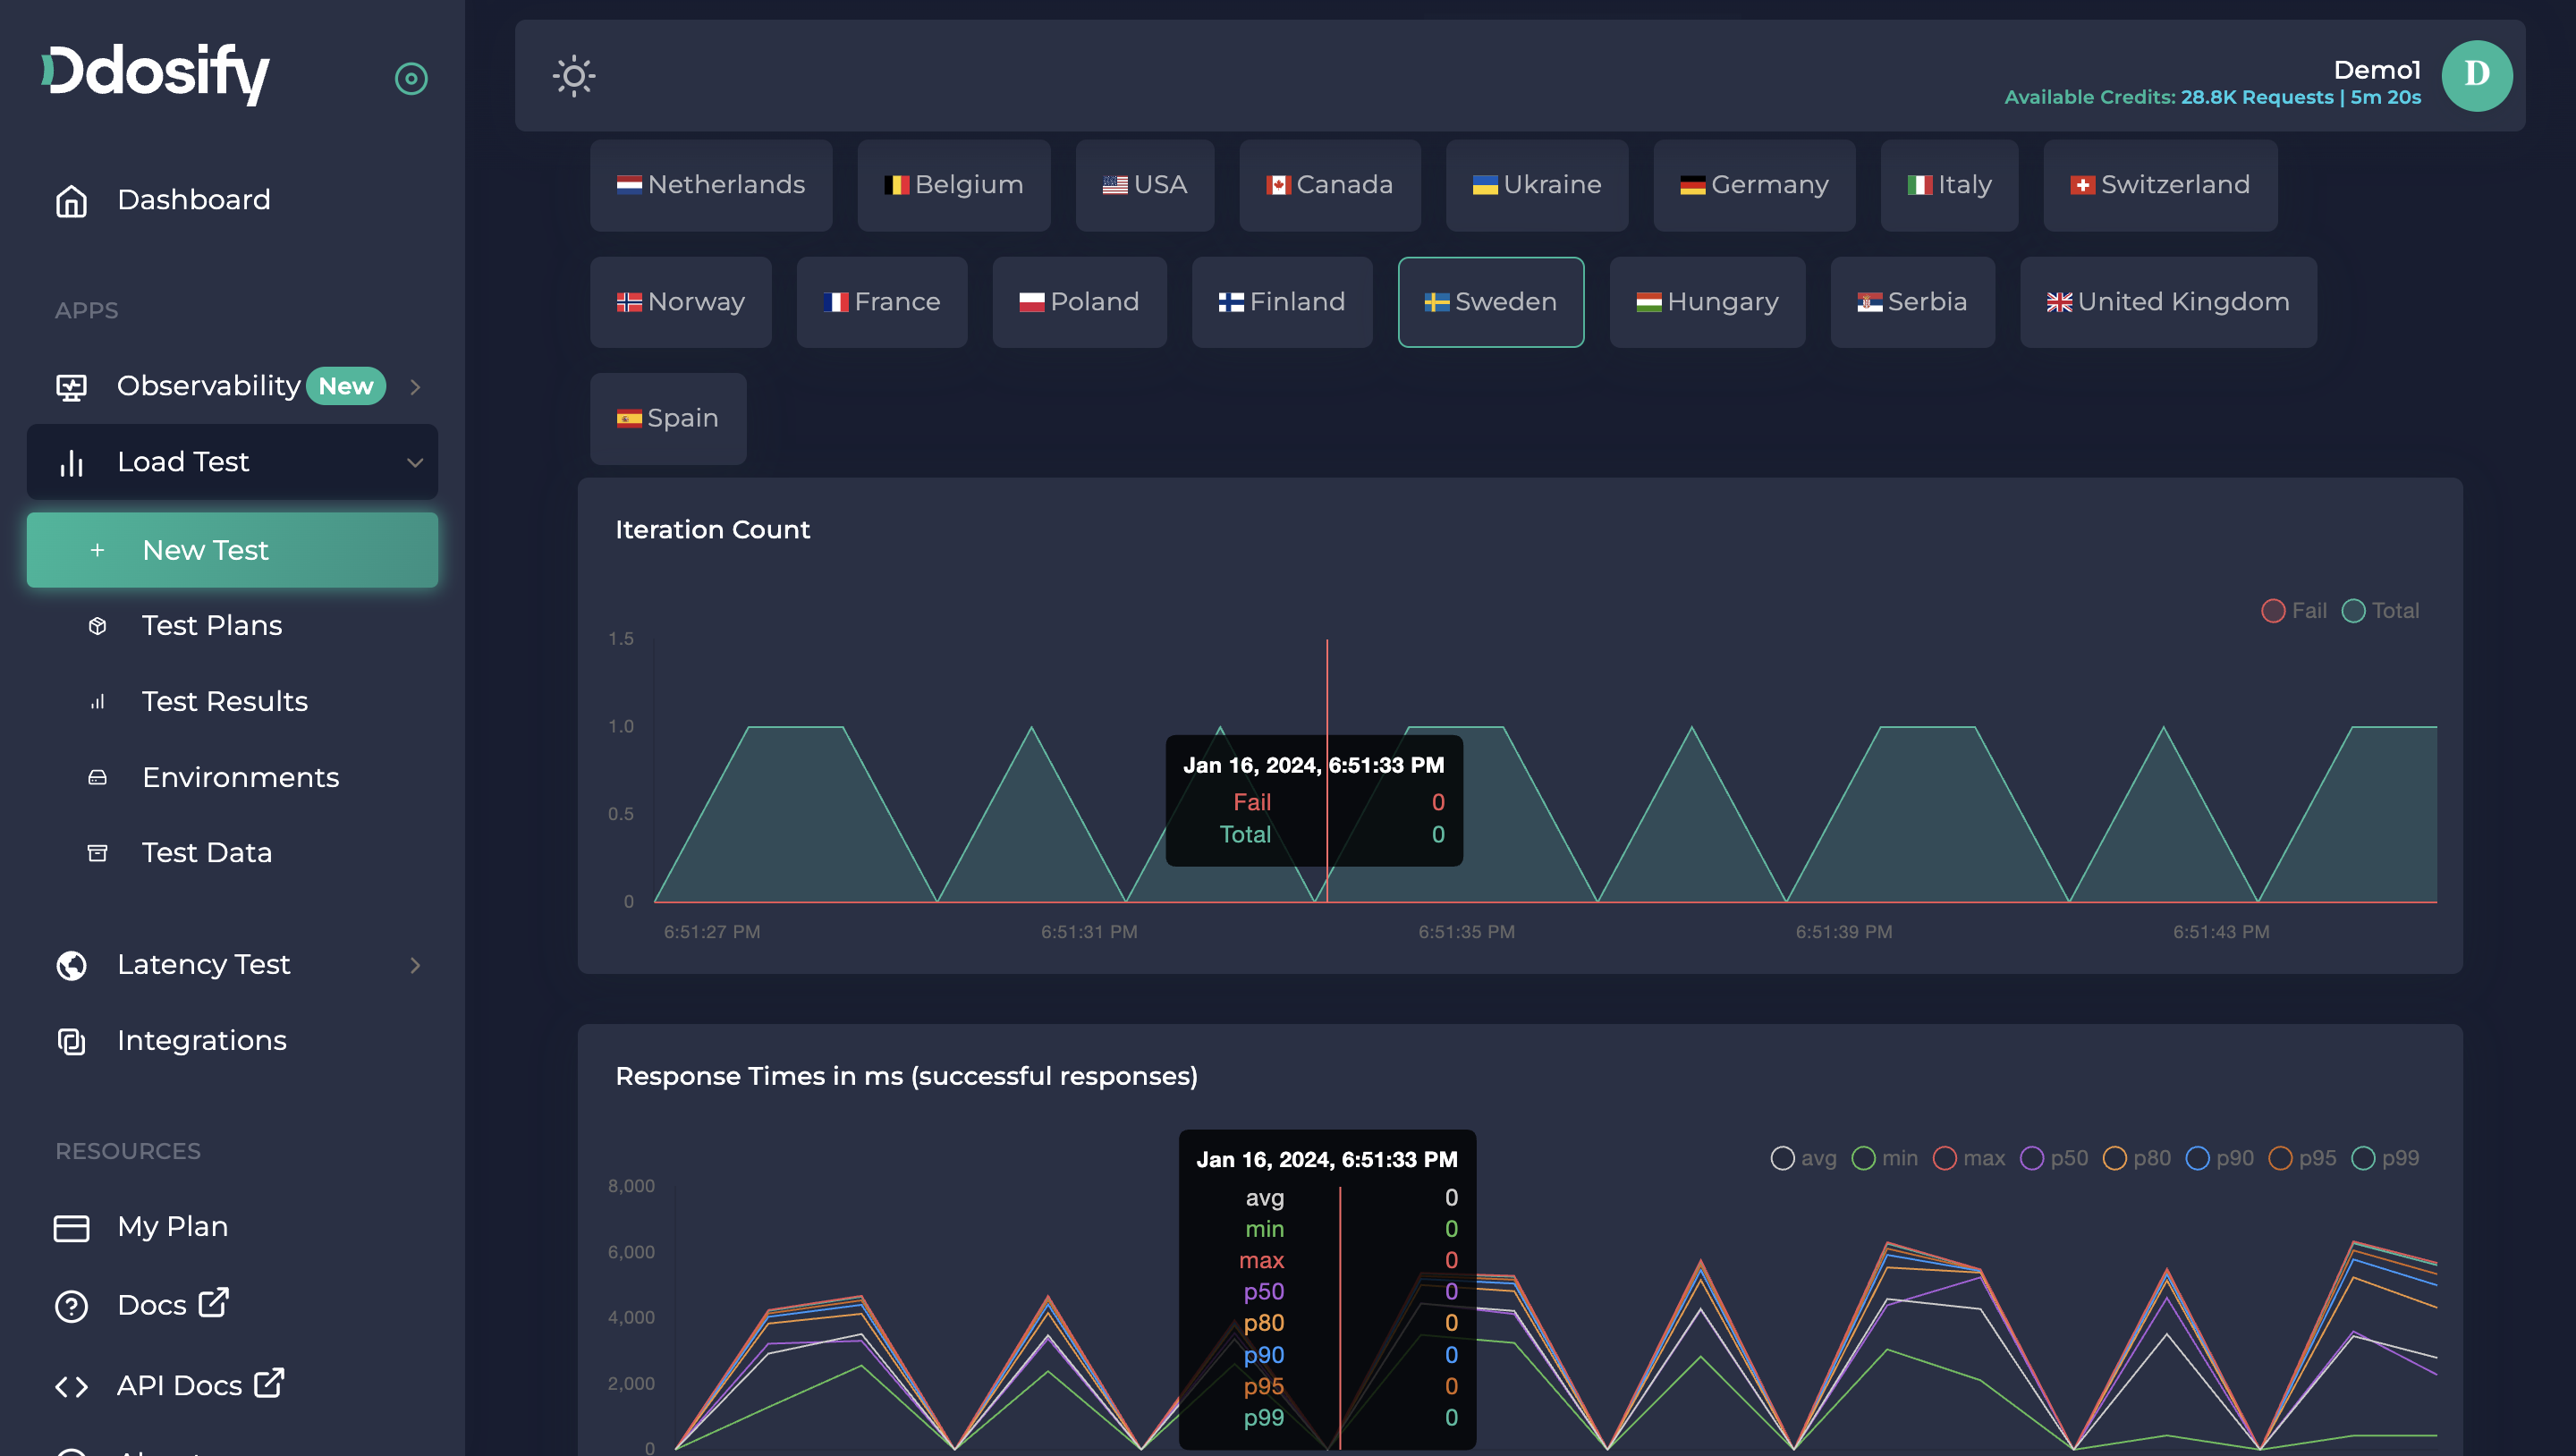2576x1456 pixels.
Task: Select the Germany location filter
Action: (x=1754, y=185)
